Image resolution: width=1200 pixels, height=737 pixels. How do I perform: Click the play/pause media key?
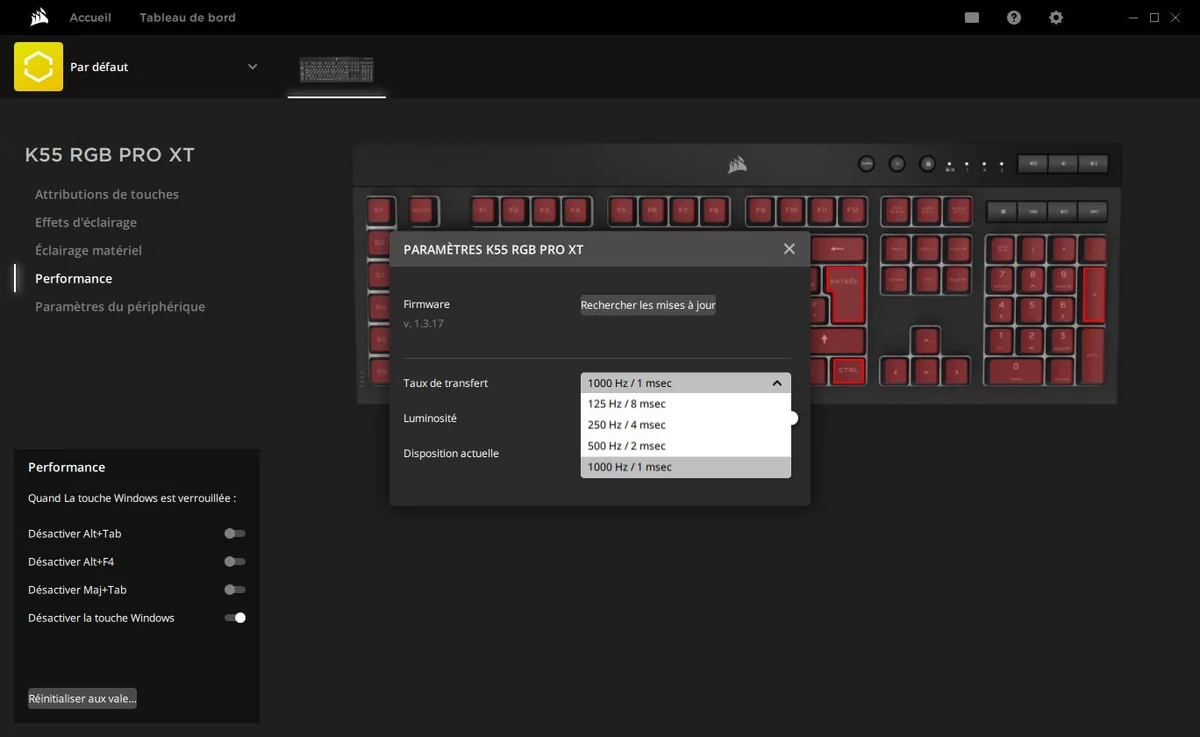coord(1063,211)
